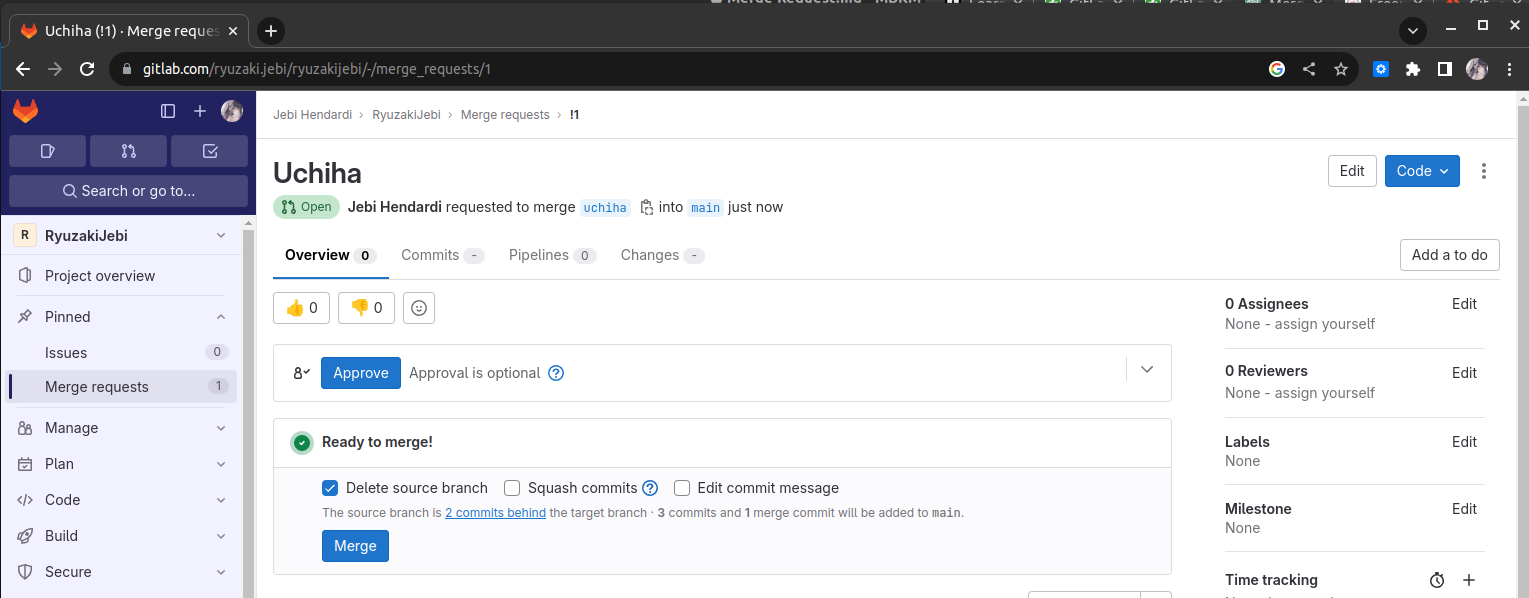Screen dimensions: 1529x598
Task: Open the Code dropdown button
Action: (x=1421, y=171)
